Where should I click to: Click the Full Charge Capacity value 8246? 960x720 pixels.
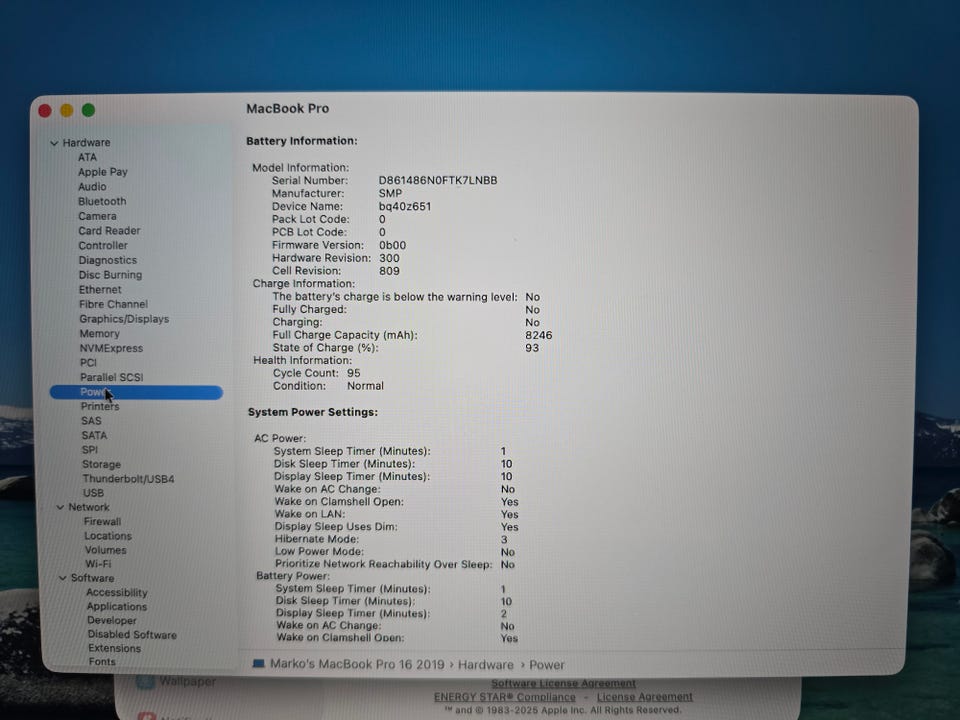539,336
